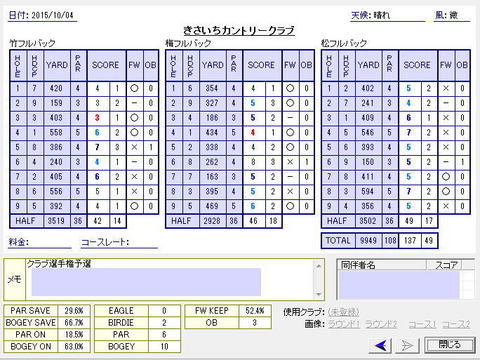This screenshot has width=480, height=360.
Task: Go to previous round with blue left arrow
Action: tap(380, 345)
